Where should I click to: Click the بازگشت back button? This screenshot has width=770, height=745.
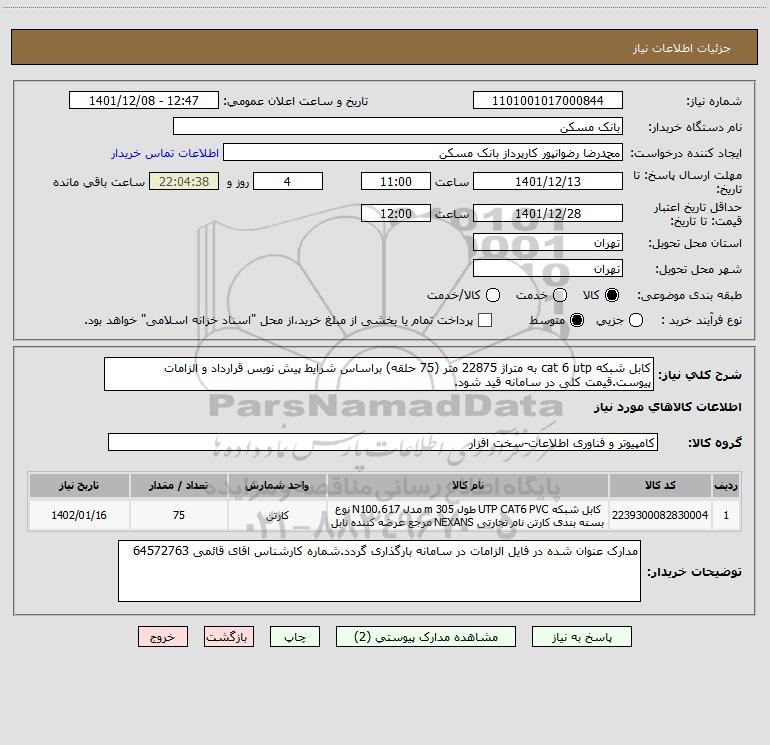[x=229, y=637]
